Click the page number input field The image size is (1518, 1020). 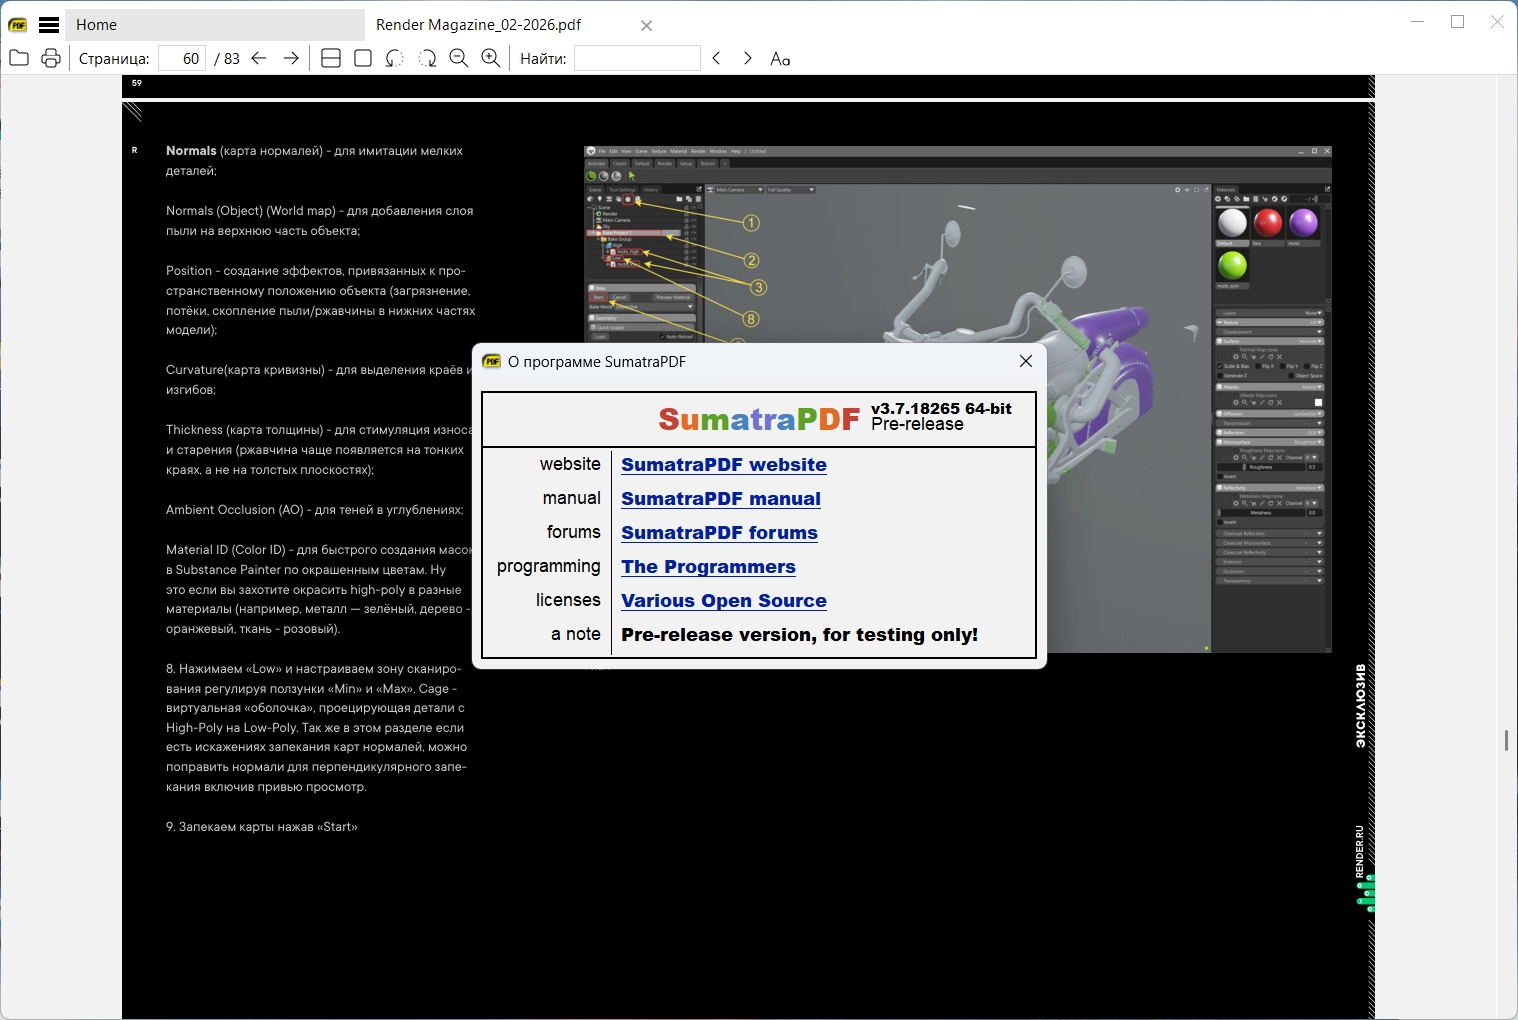[182, 58]
